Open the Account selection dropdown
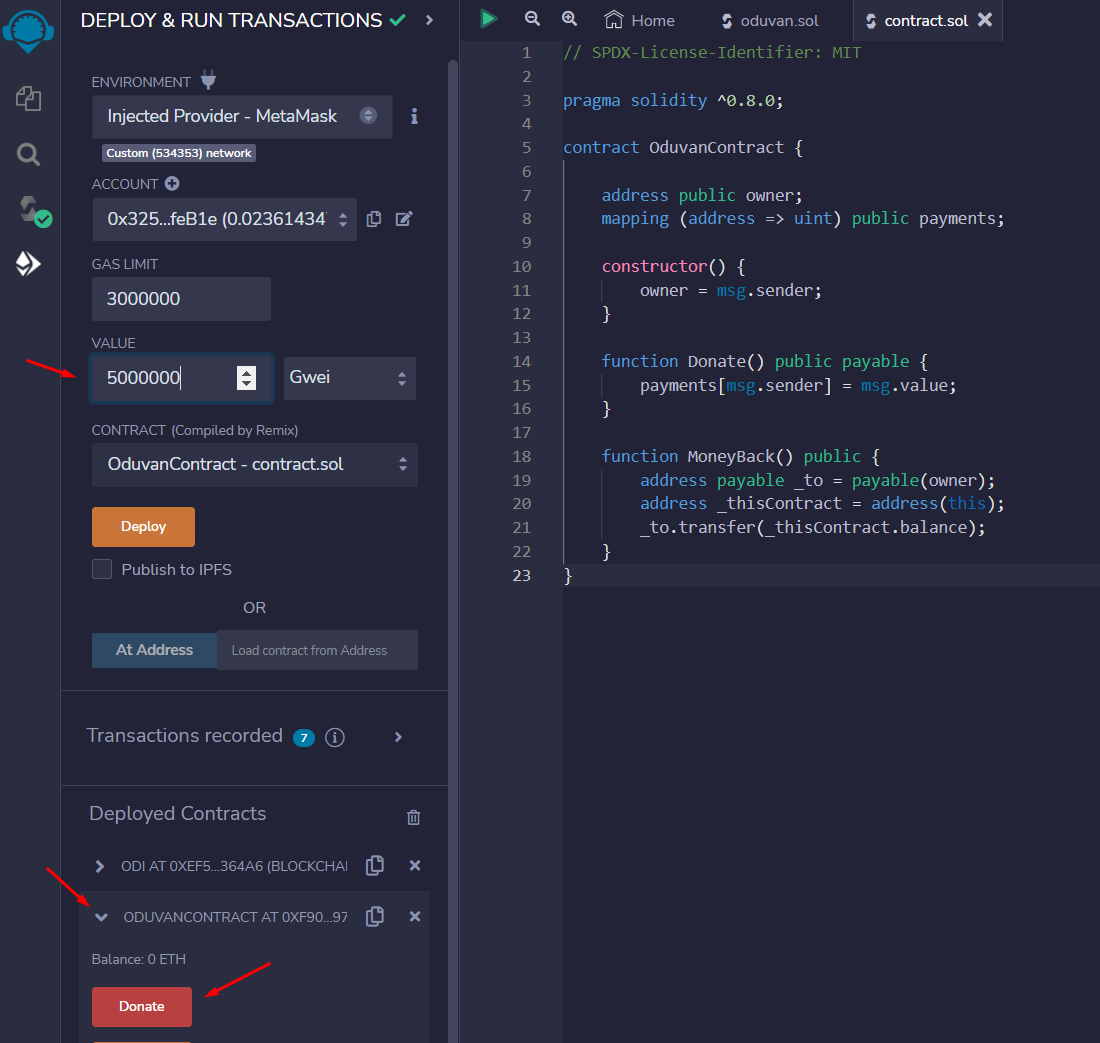The height and width of the screenshot is (1043, 1100). 224,220
